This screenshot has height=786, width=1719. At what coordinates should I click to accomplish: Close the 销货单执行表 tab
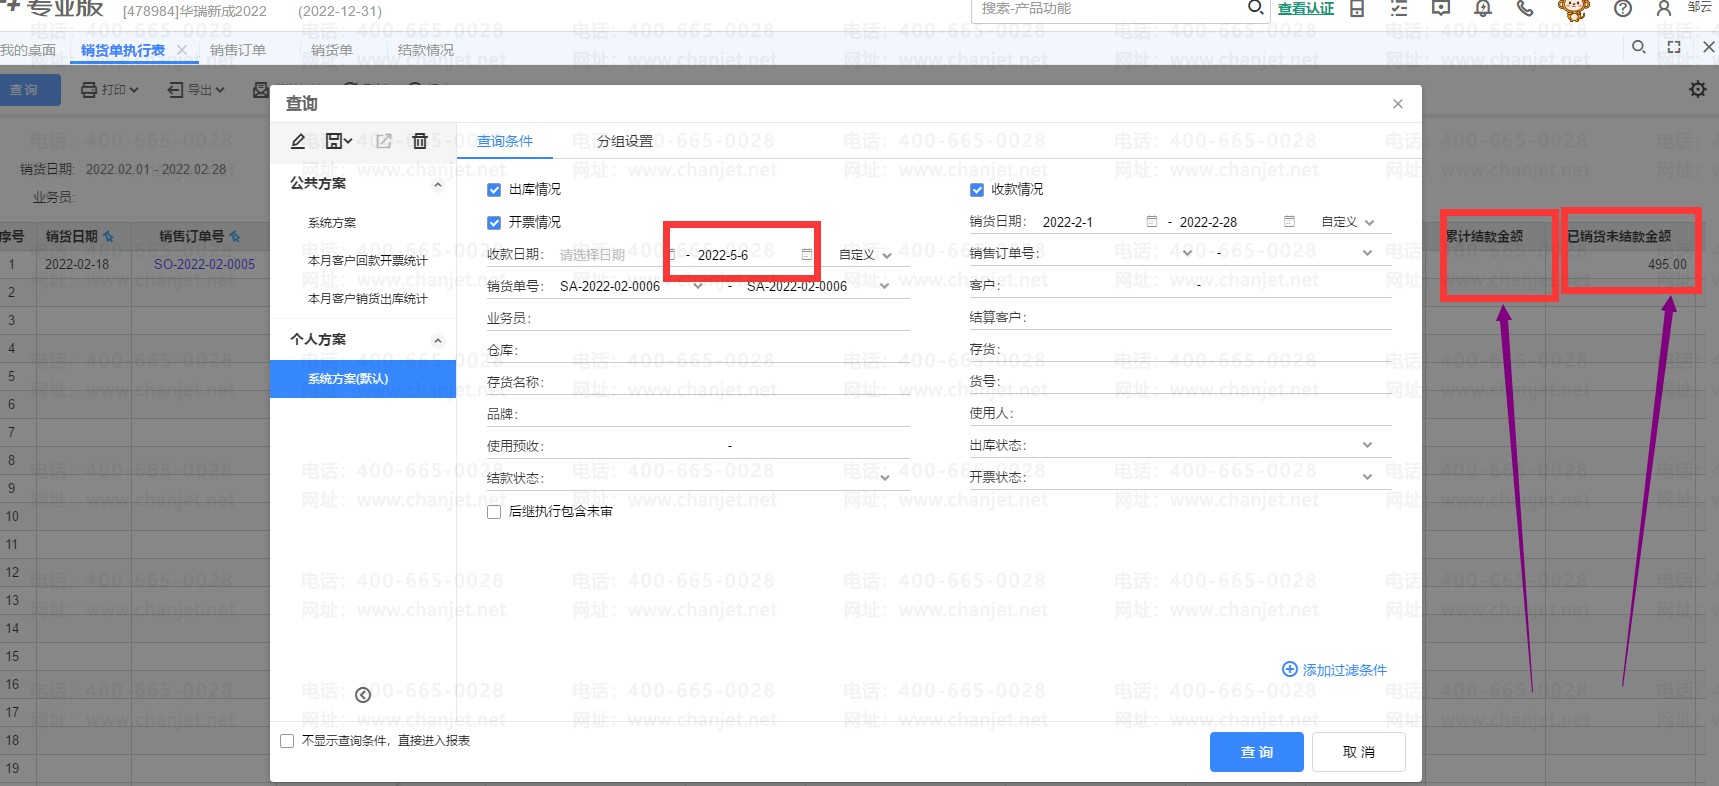click(181, 50)
